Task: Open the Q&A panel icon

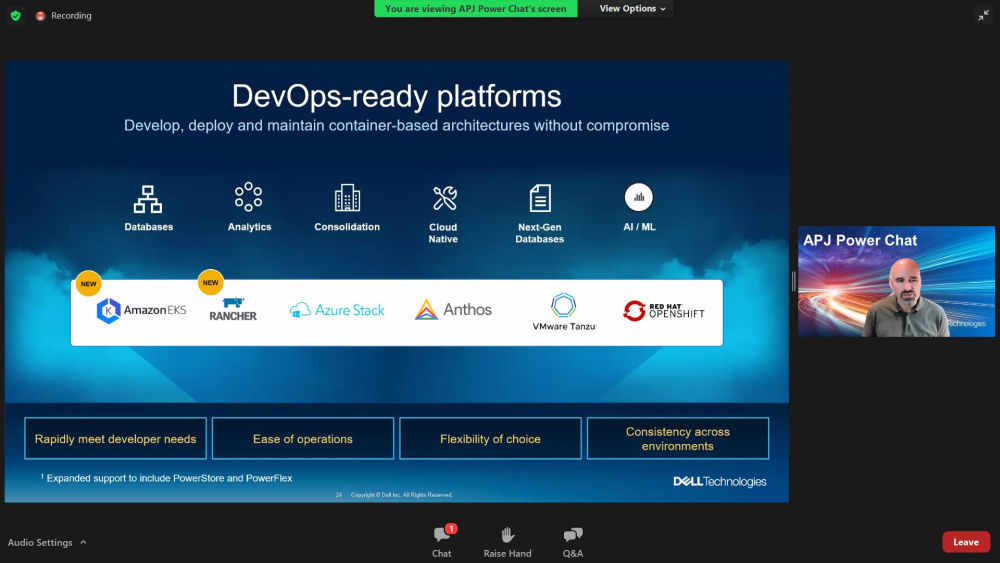Action: [573, 534]
